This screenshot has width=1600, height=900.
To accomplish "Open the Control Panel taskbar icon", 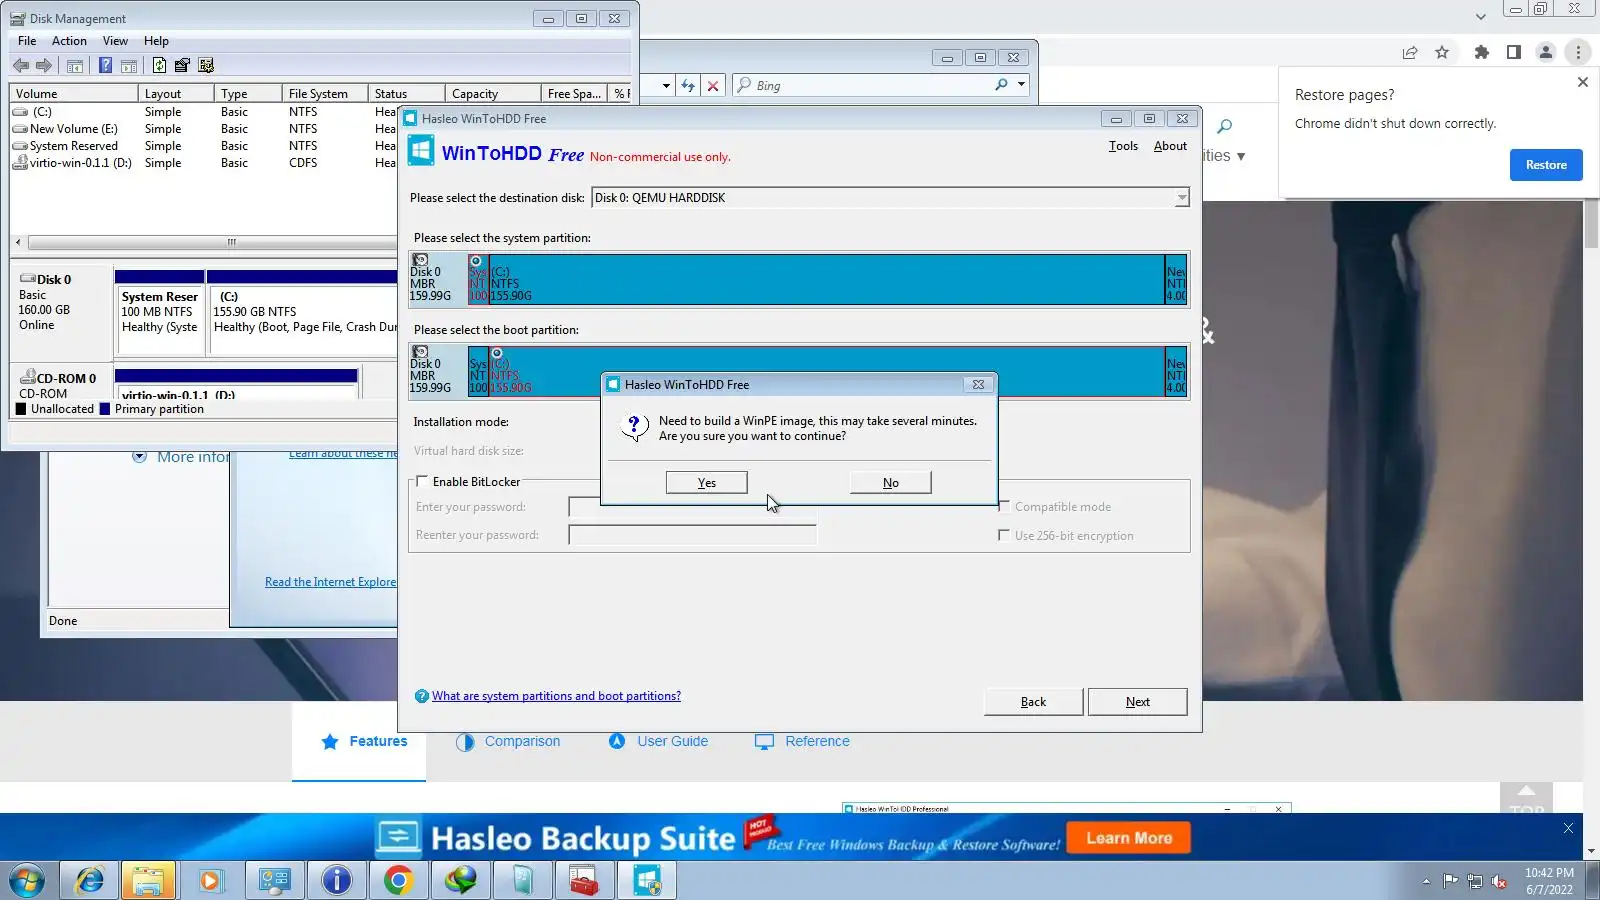I will tap(274, 881).
